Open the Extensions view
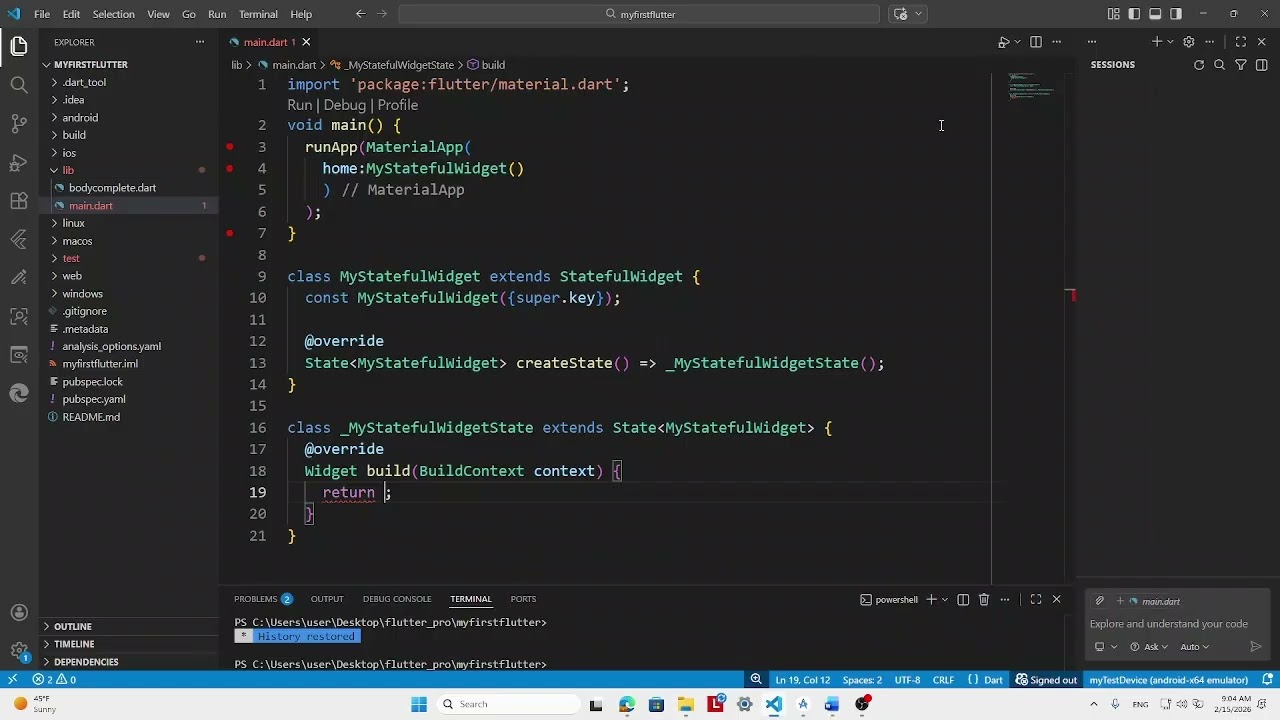Viewport: 1280px width, 720px height. pyautogui.click(x=19, y=201)
